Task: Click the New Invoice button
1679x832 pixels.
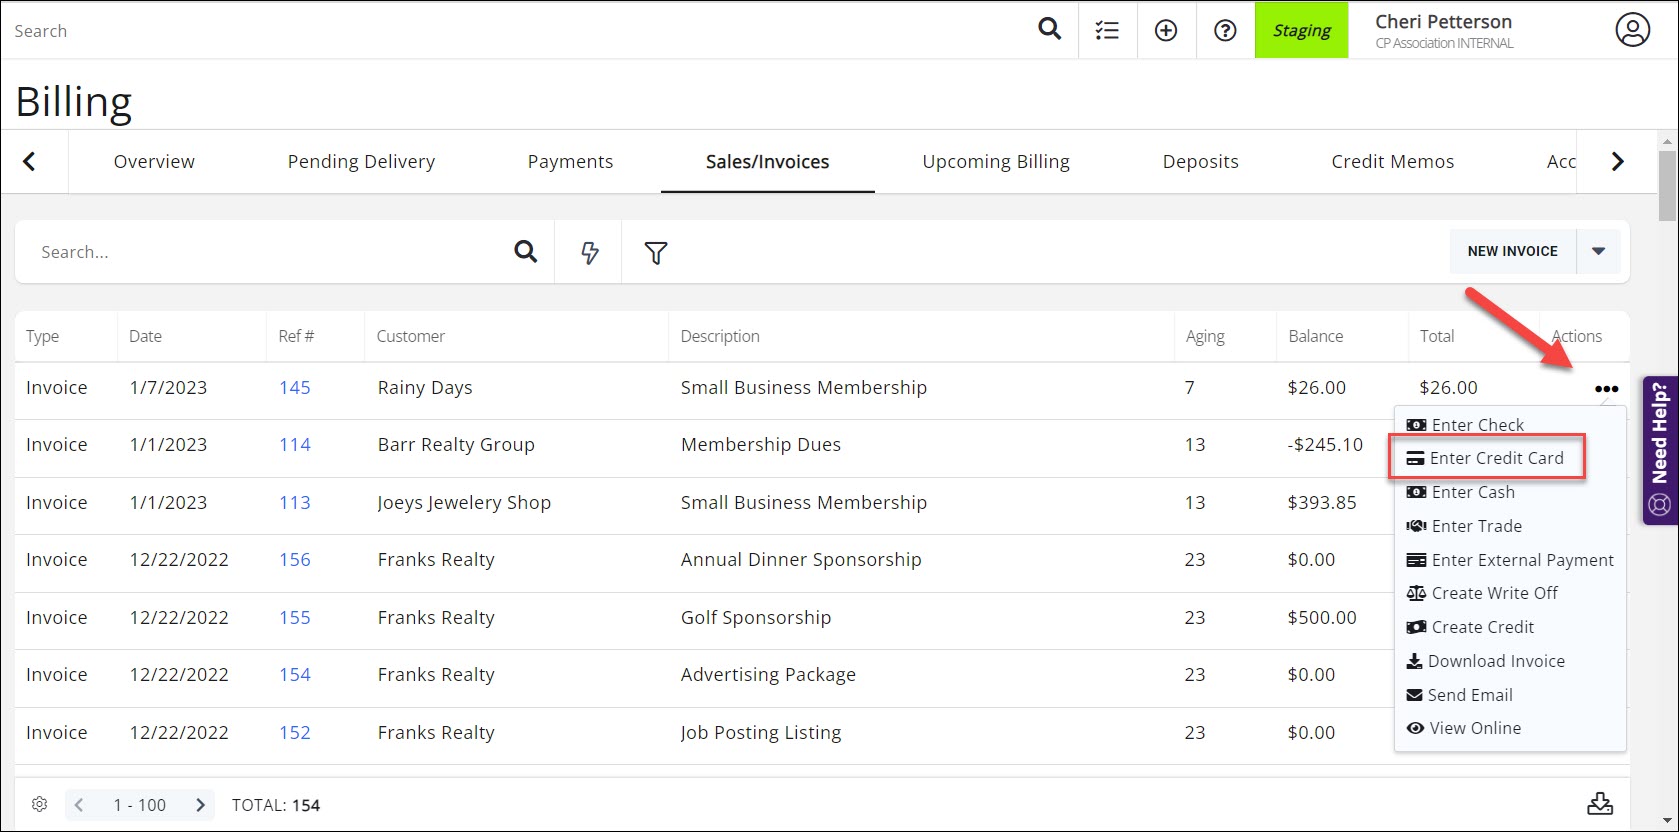Action: point(1512,251)
